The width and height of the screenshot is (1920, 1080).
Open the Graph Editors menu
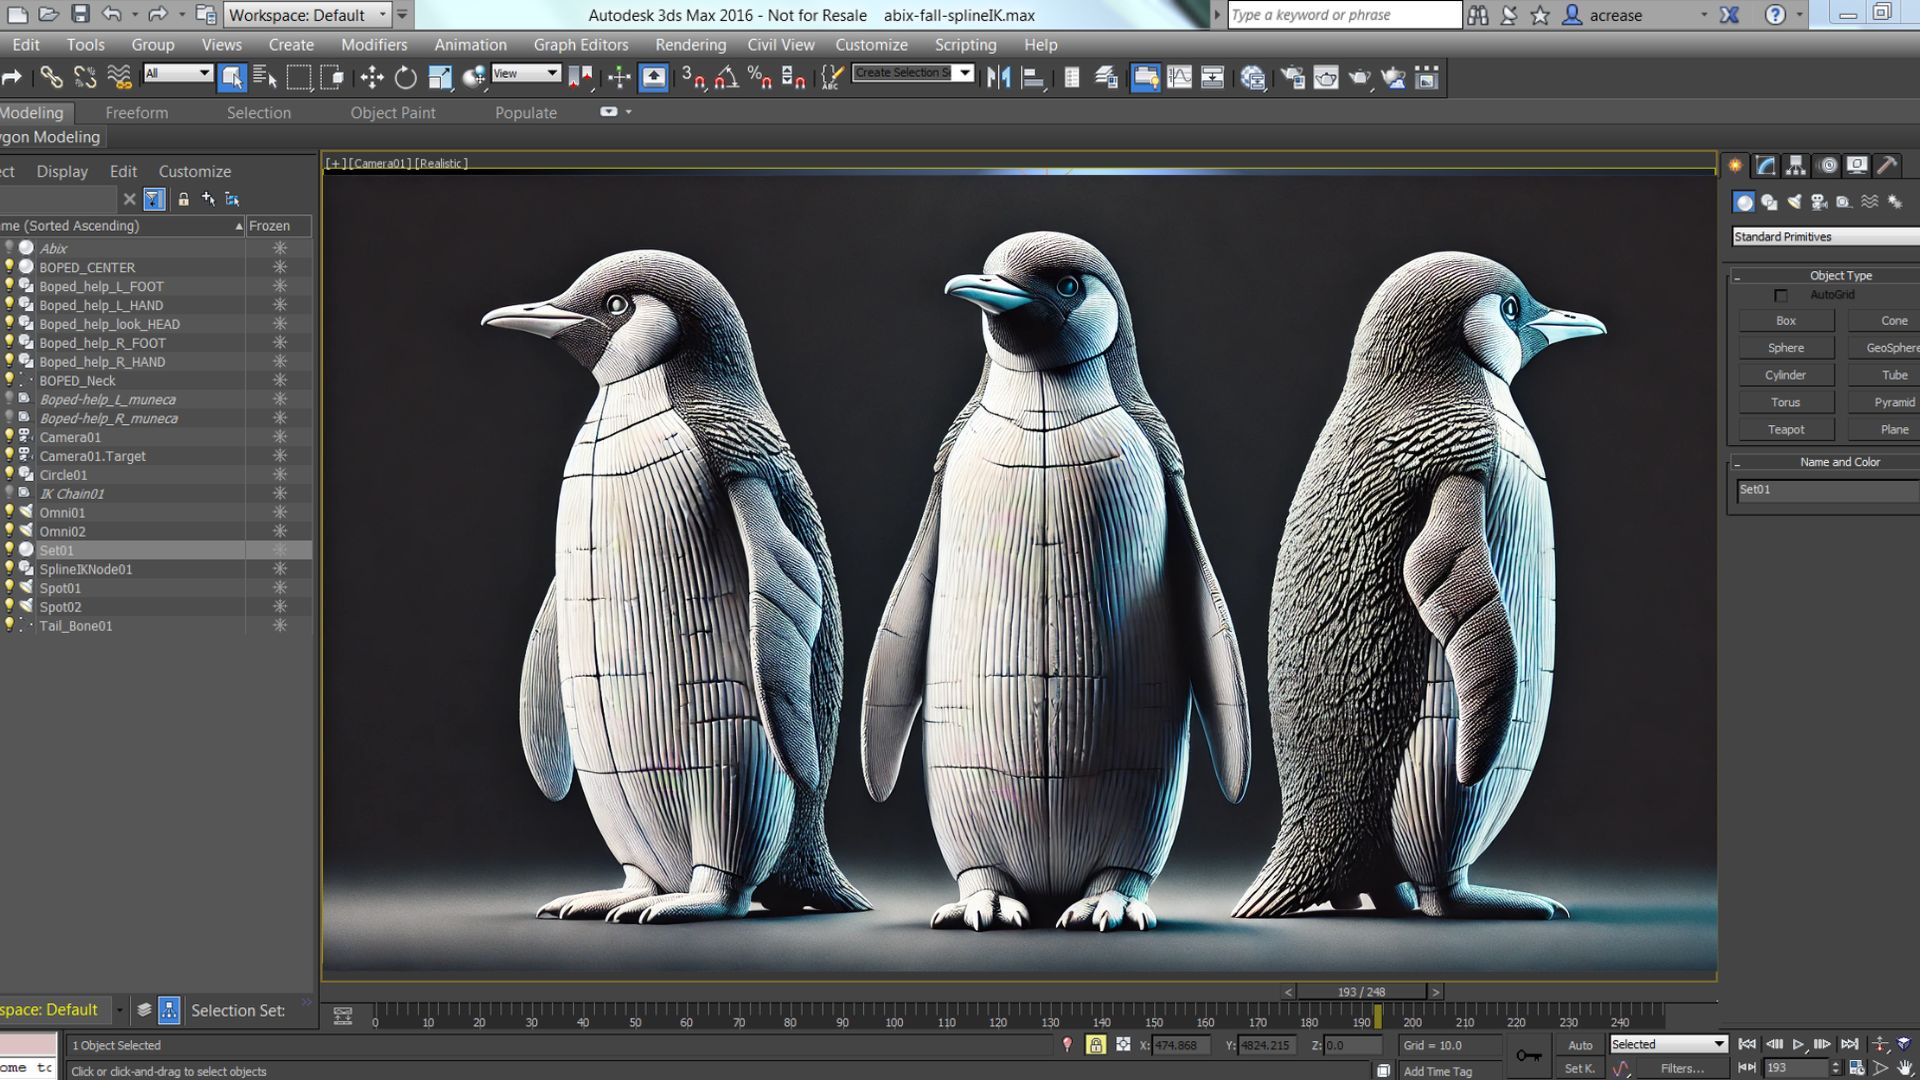(x=580, y=45)
